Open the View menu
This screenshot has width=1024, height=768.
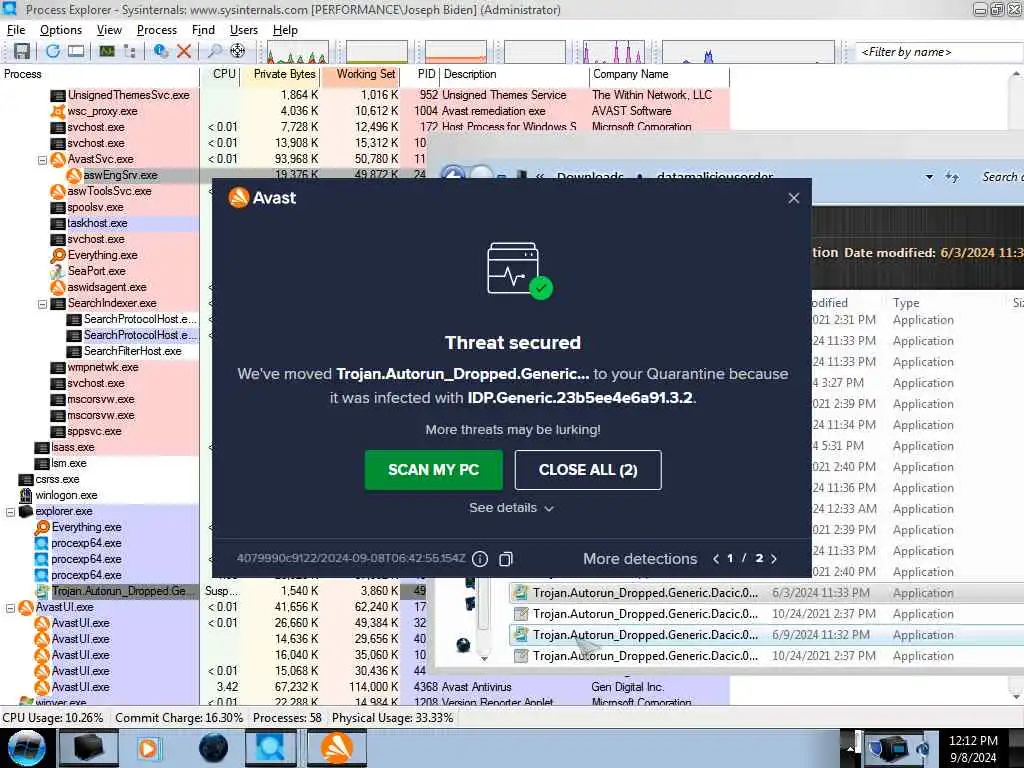[109, 30]
